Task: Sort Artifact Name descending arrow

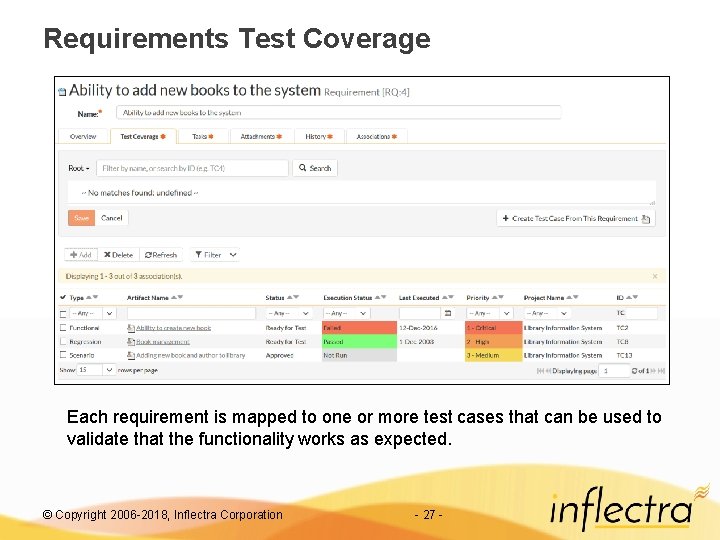Action: [180, 297]
